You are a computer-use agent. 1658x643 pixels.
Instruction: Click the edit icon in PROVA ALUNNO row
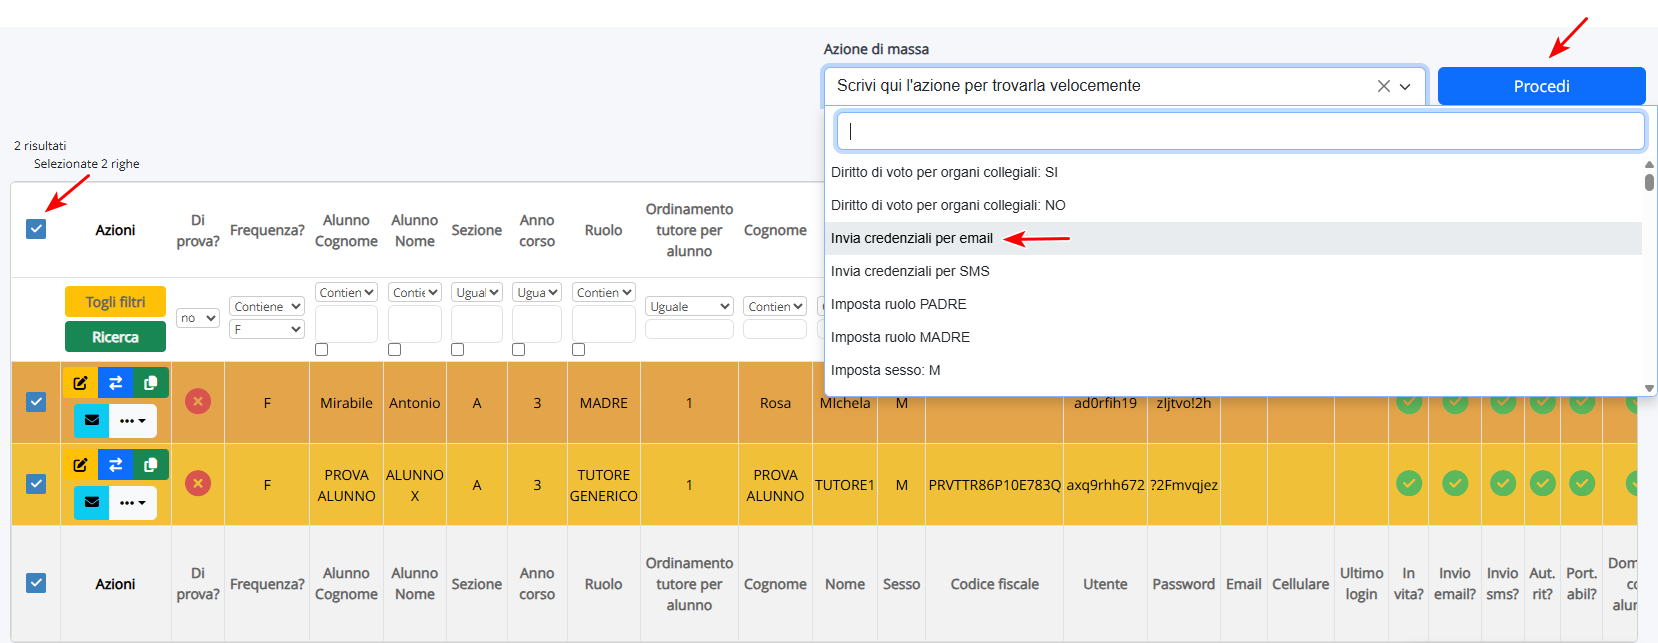coord(80,465)
